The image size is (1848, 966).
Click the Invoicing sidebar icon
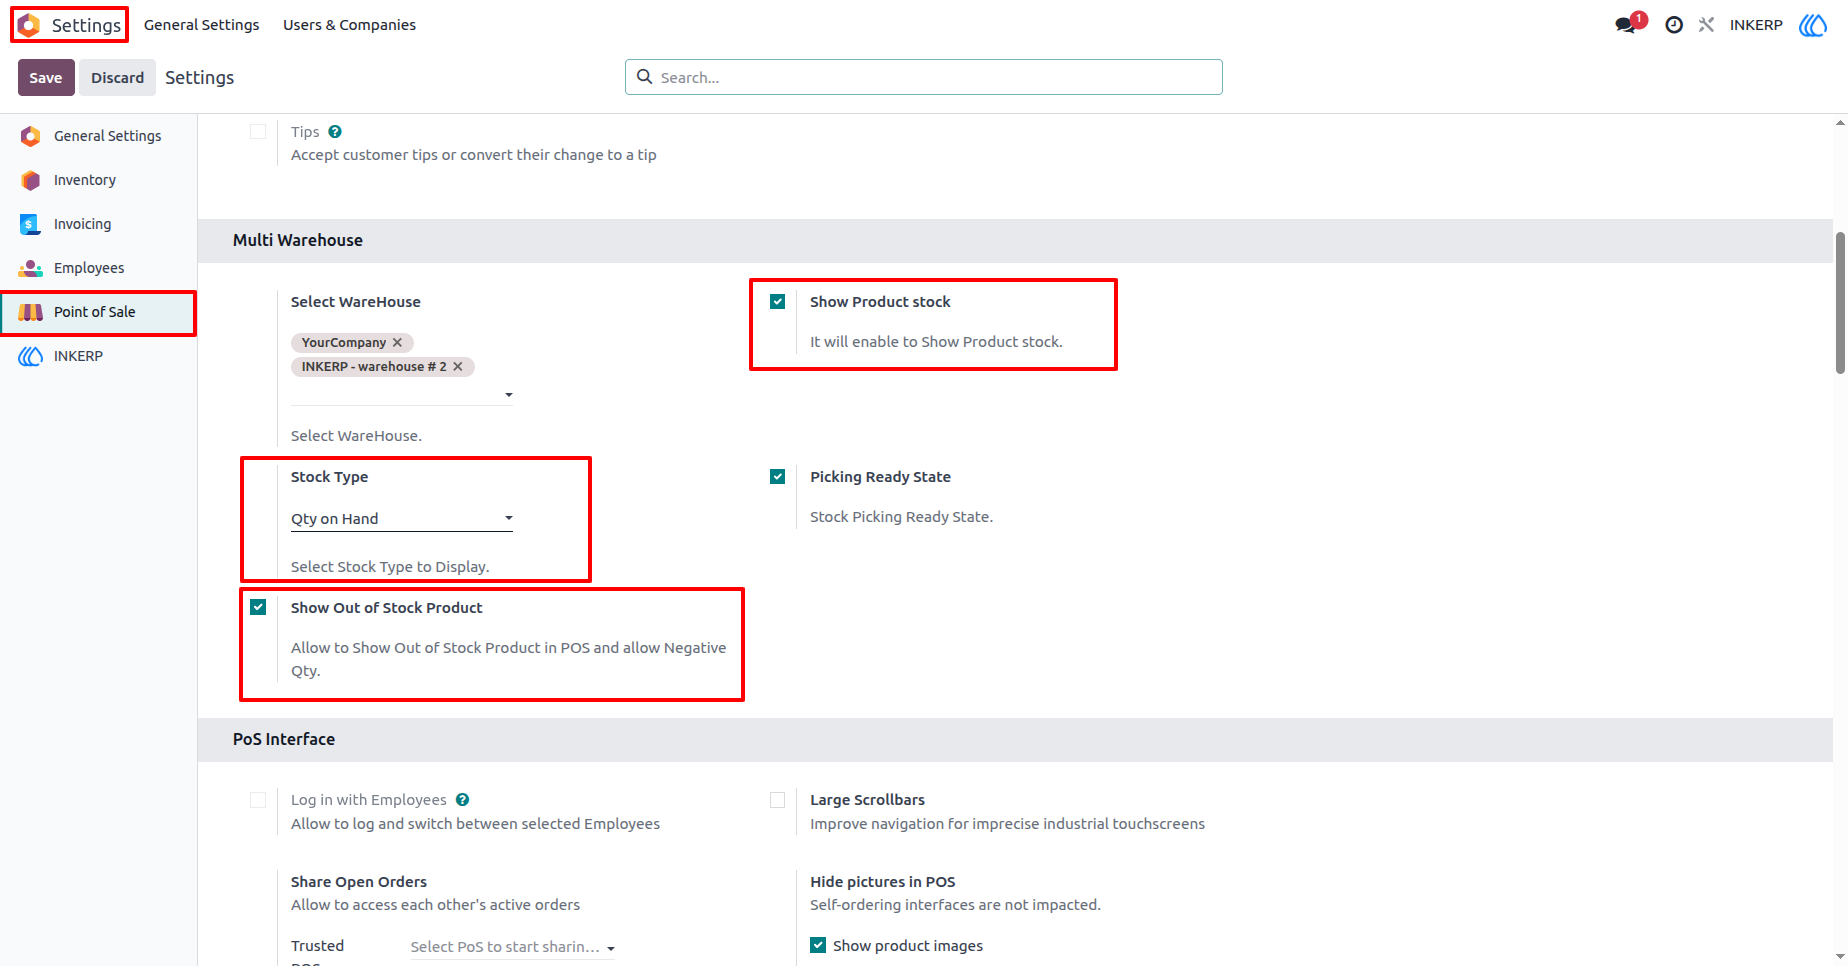click(x=31, y=224)
